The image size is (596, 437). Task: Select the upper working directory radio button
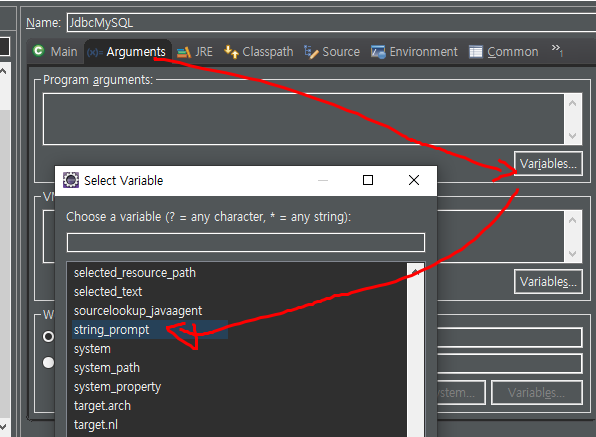[48, 336]
